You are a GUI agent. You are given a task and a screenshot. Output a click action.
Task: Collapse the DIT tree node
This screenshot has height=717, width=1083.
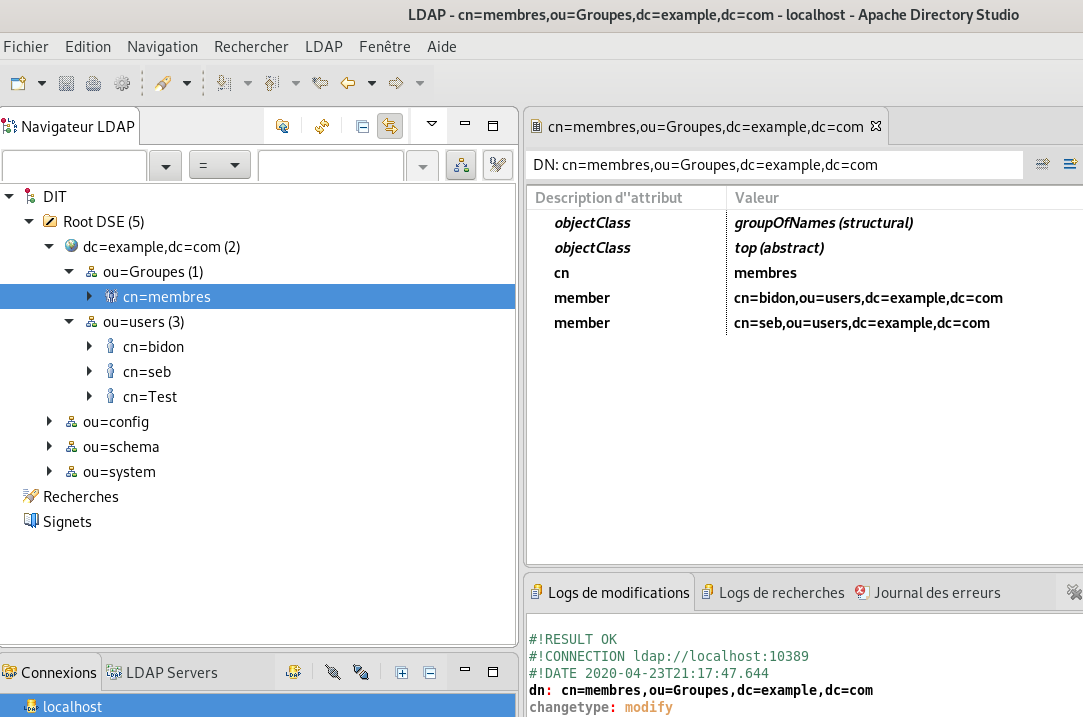(x=9, y=197)
